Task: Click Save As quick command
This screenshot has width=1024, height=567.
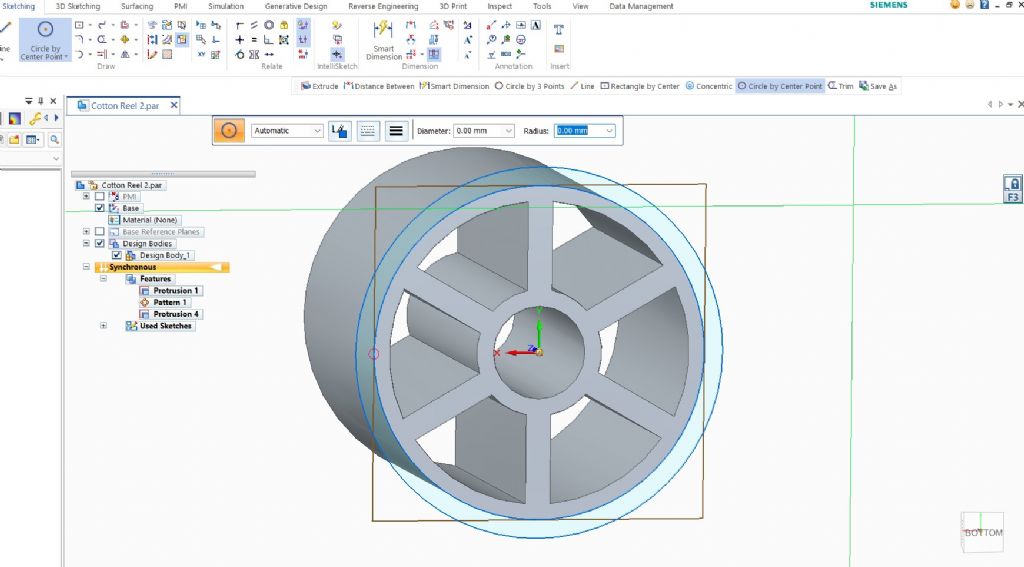Action: point(878,86)
